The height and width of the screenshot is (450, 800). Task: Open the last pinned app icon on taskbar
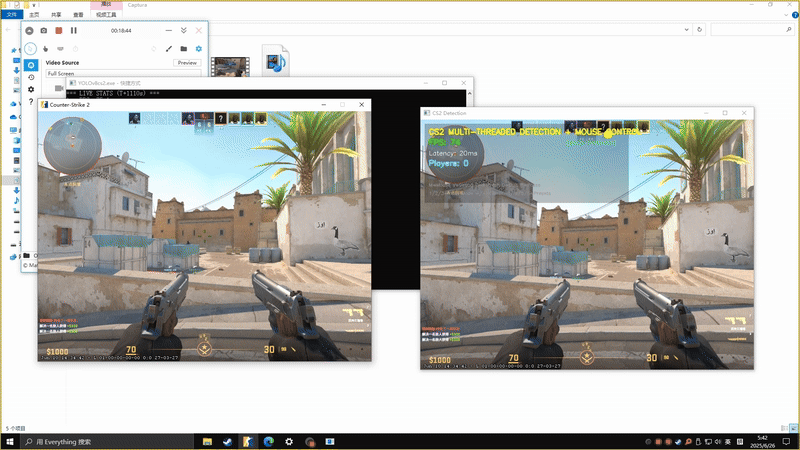[x=330, y=442]
